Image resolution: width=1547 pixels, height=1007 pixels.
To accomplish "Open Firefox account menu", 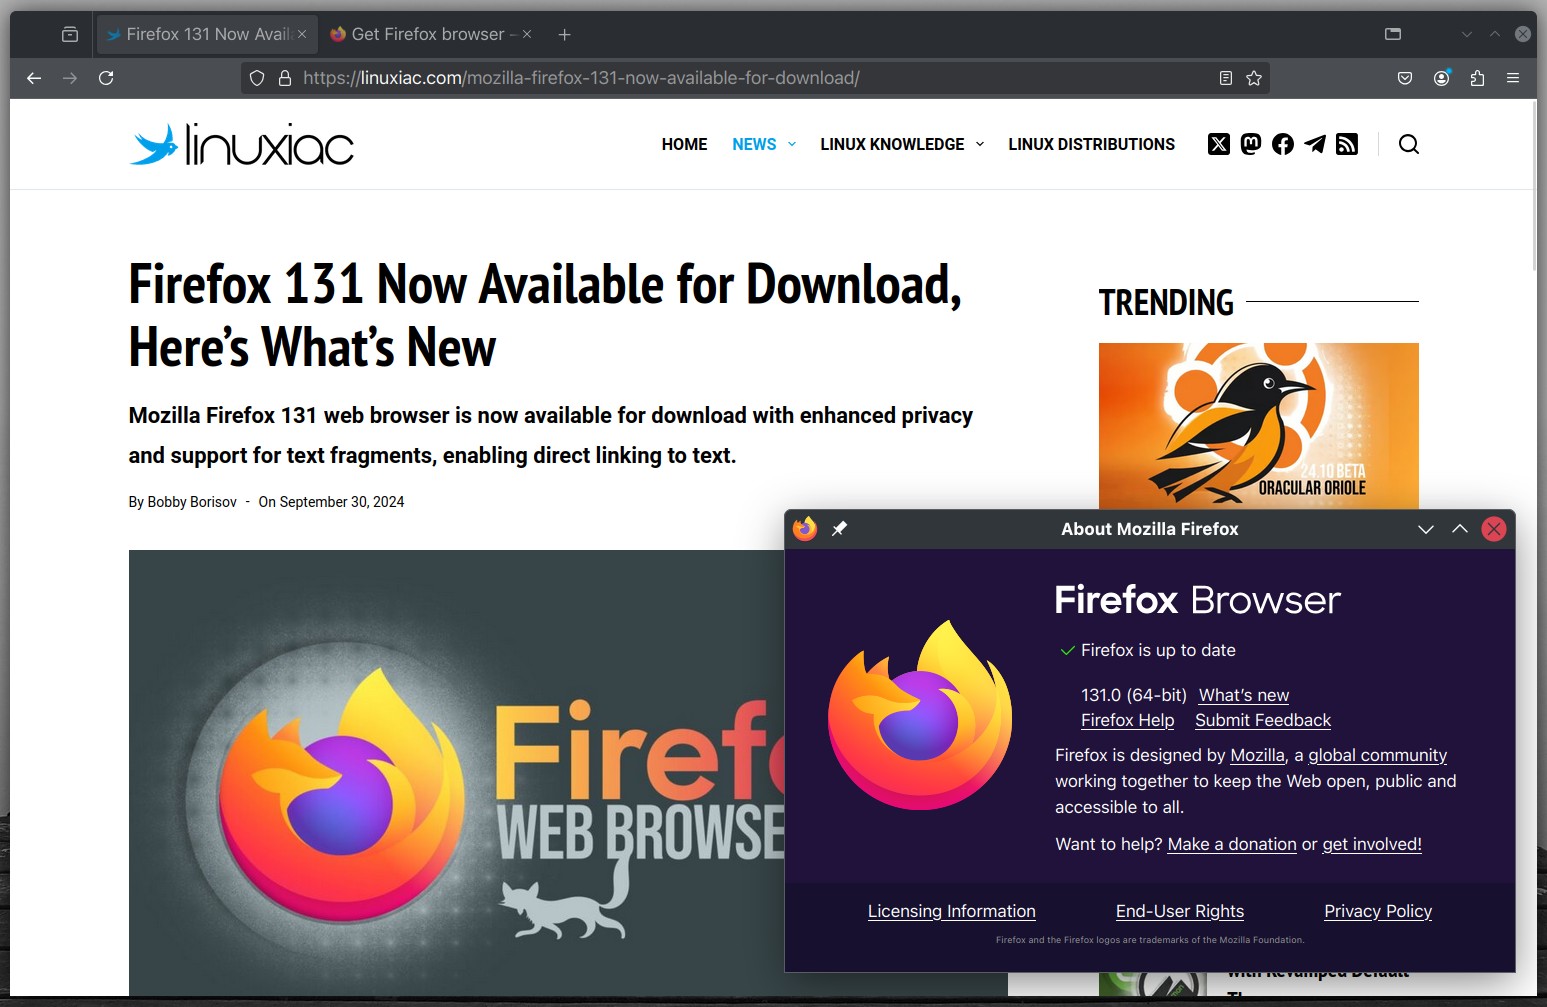I will (x=1441, y=78).
